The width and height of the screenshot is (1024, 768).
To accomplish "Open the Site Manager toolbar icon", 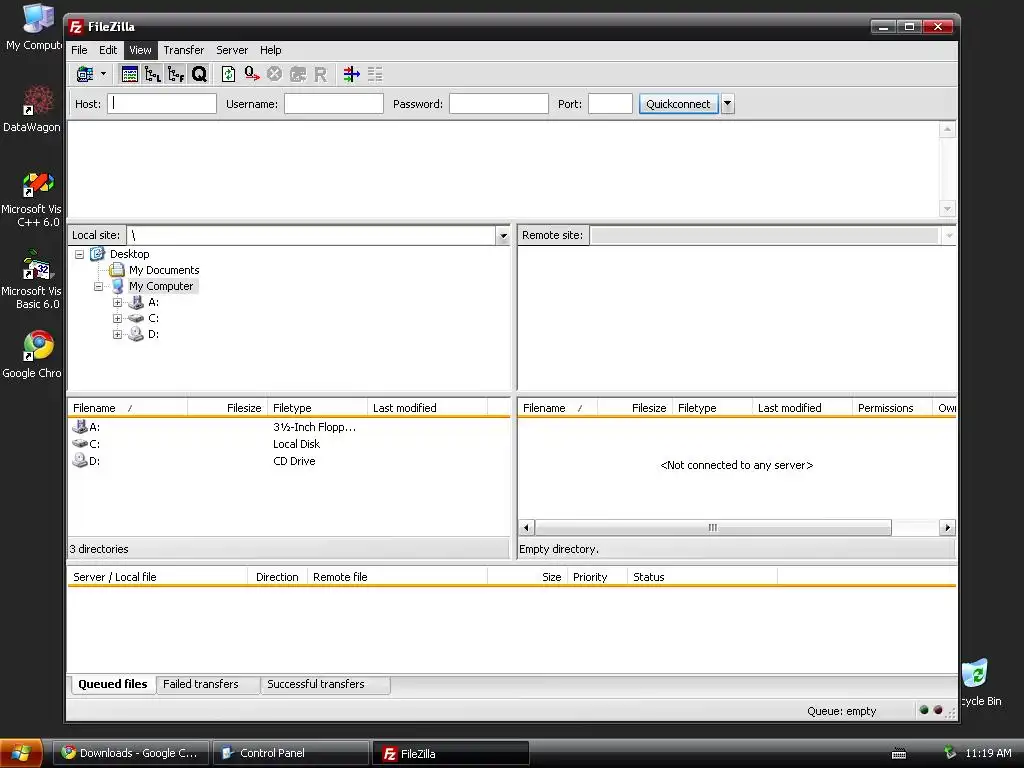I will tap(85, 74).
